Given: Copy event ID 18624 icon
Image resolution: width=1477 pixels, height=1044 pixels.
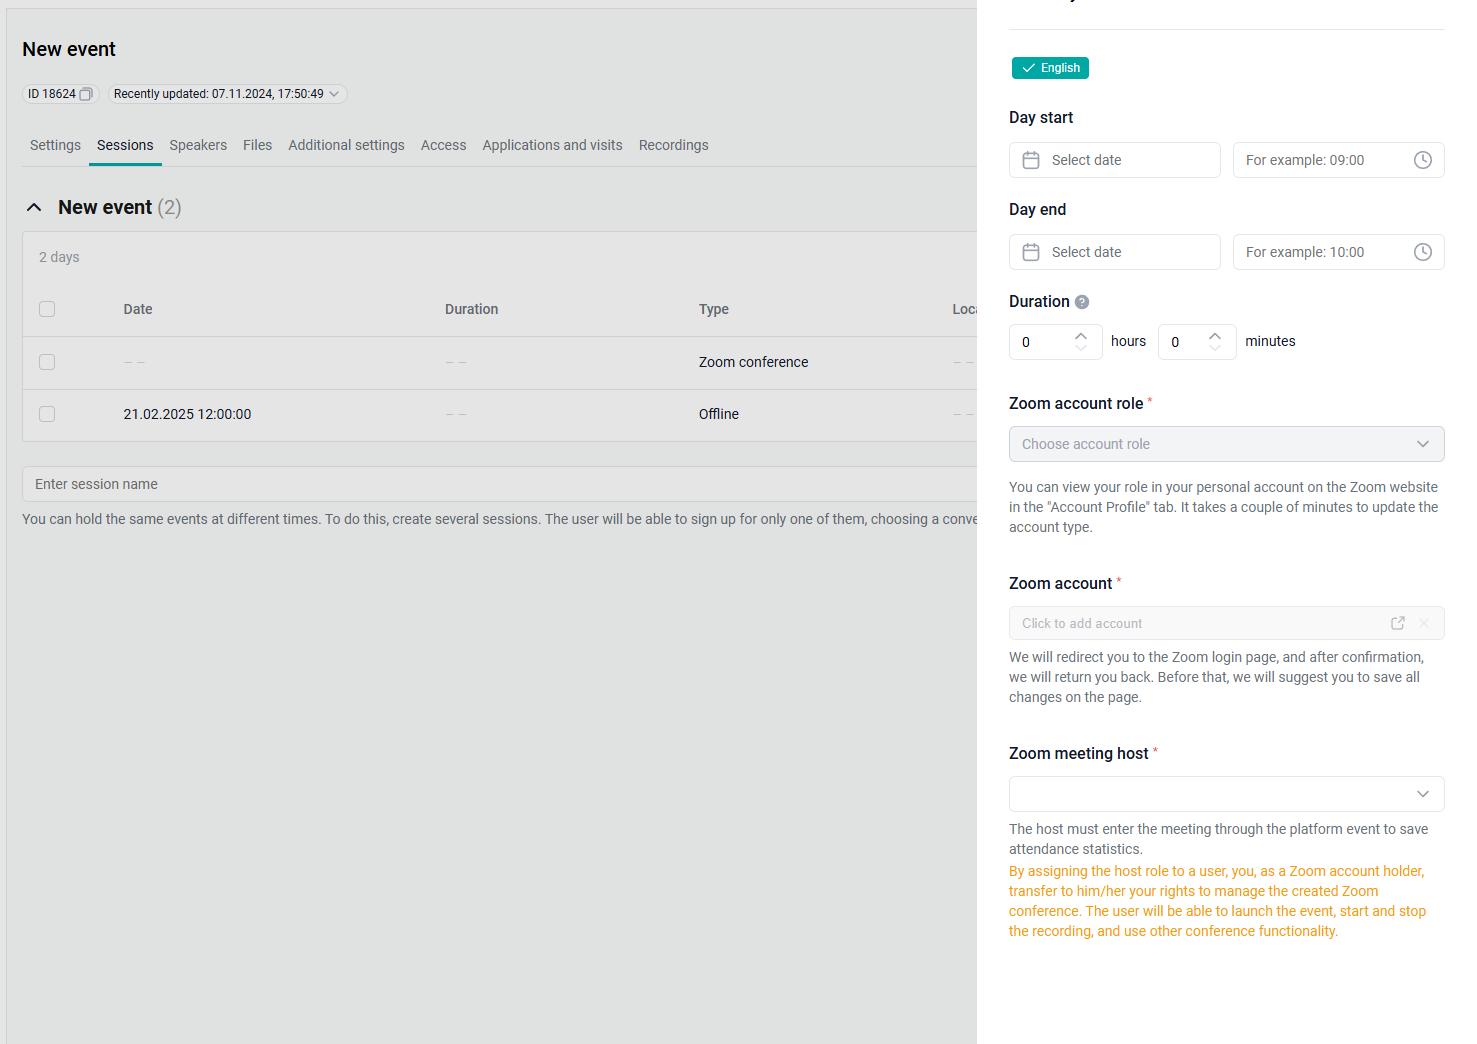Looking at the screenshot, I should click(86, 94).
